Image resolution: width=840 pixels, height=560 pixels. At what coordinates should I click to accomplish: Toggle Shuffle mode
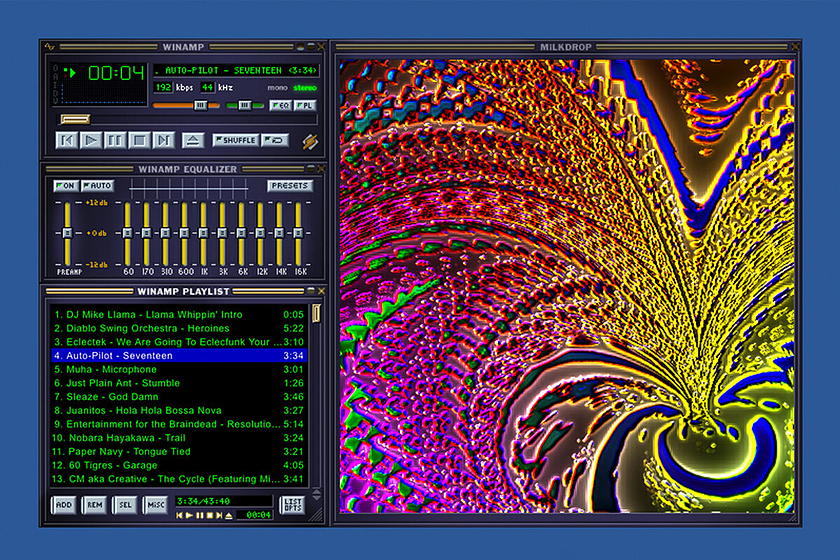click(236, 140)
